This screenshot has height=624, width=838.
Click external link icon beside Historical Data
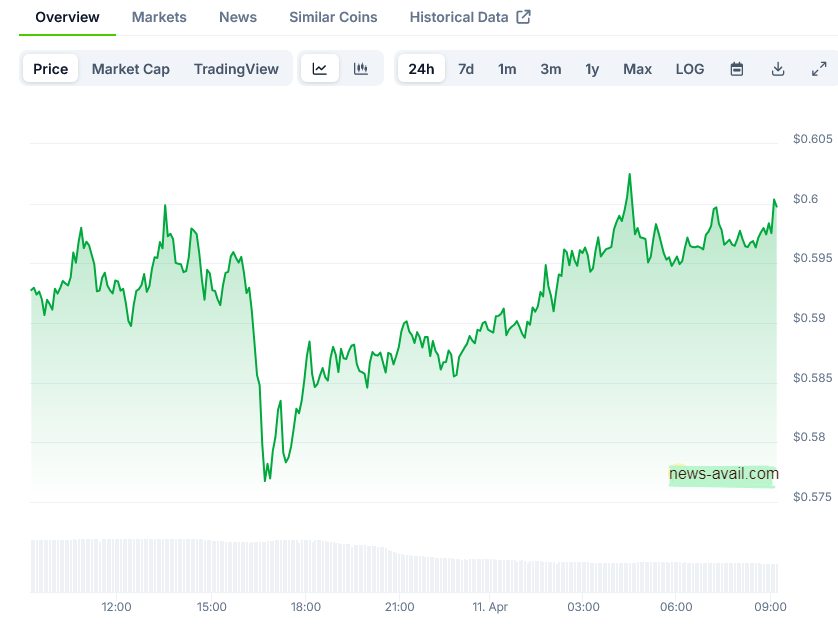(x=523, y=17)
